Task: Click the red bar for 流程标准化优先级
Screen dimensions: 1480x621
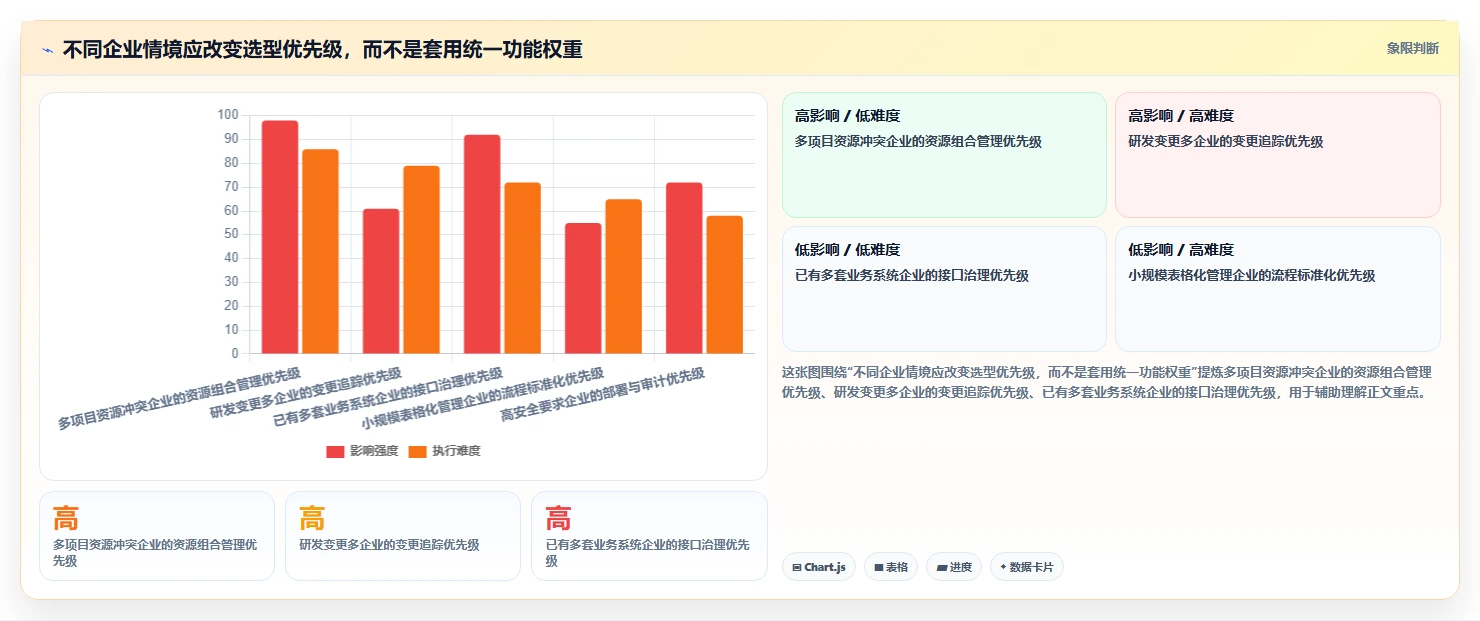Action: pos(583,288)
